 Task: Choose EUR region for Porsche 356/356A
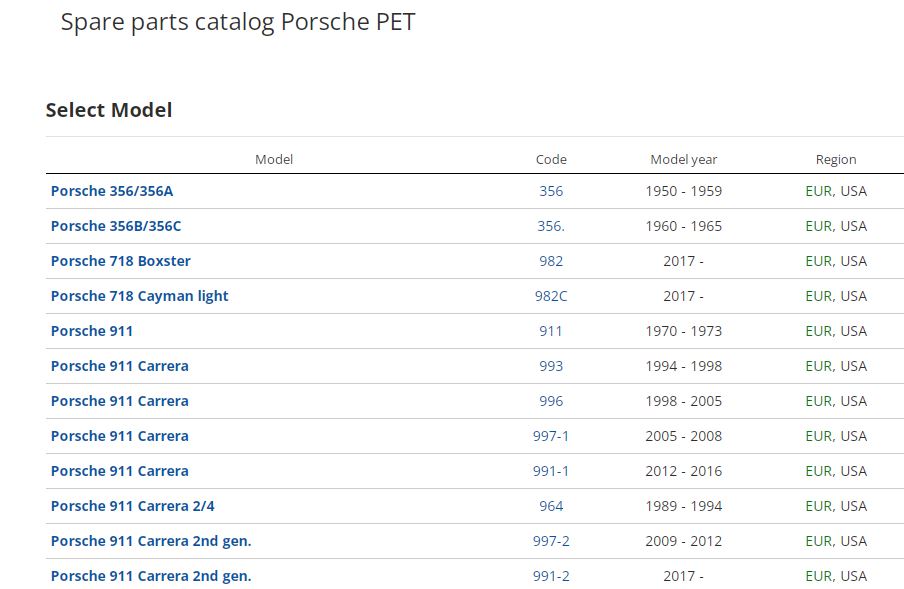click(x=818, y=191)
